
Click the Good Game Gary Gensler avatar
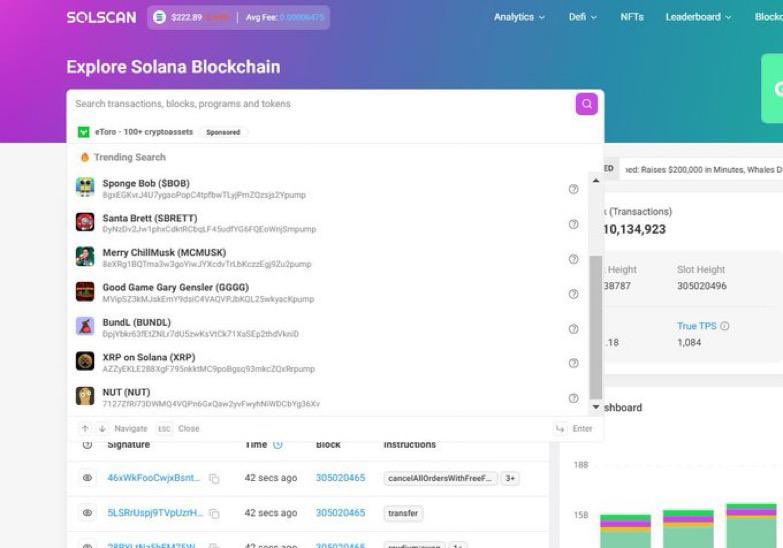coord(85,292)
